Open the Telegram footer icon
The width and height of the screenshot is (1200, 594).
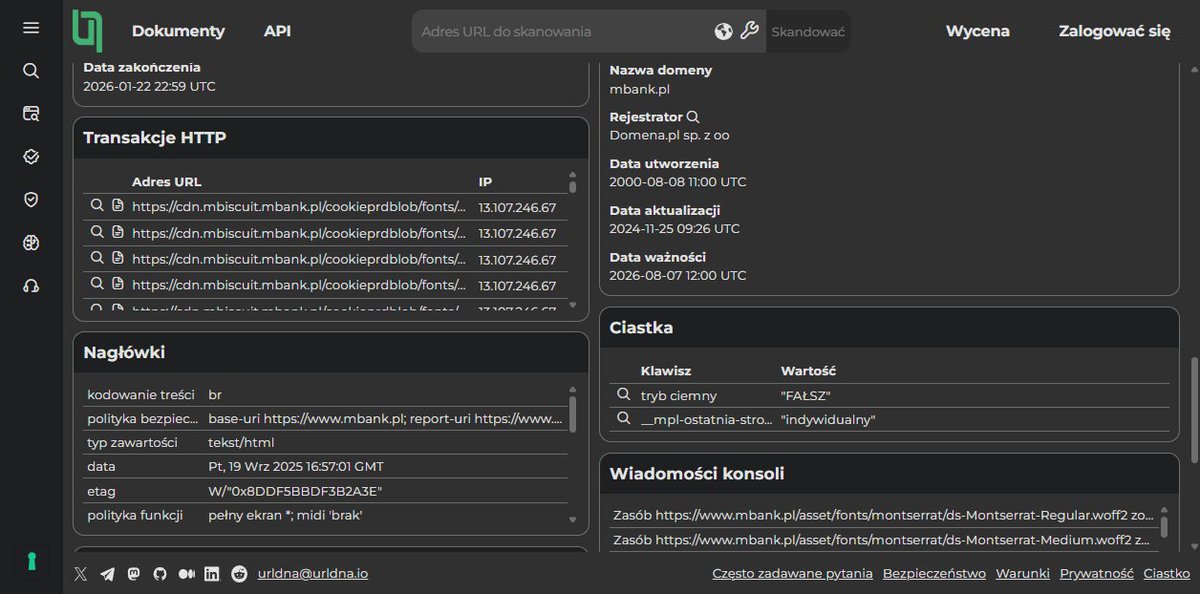(x=107, y=574)
